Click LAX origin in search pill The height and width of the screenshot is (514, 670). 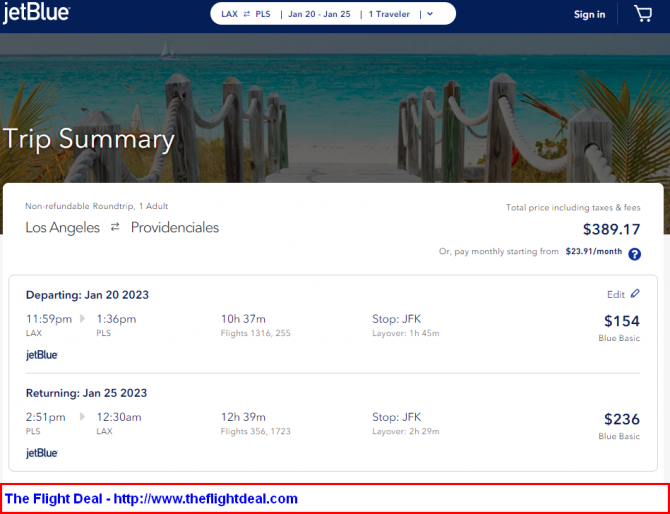click(229, 14)
